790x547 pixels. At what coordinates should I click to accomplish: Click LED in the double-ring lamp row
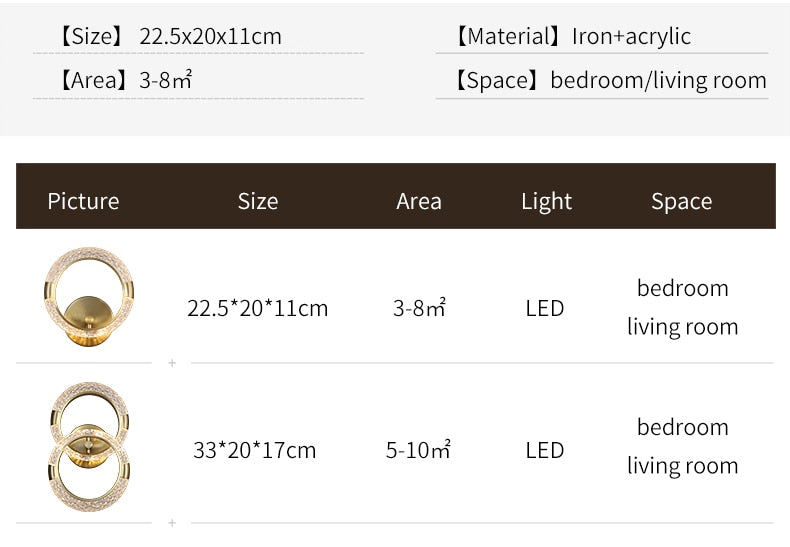coord(545,450)
